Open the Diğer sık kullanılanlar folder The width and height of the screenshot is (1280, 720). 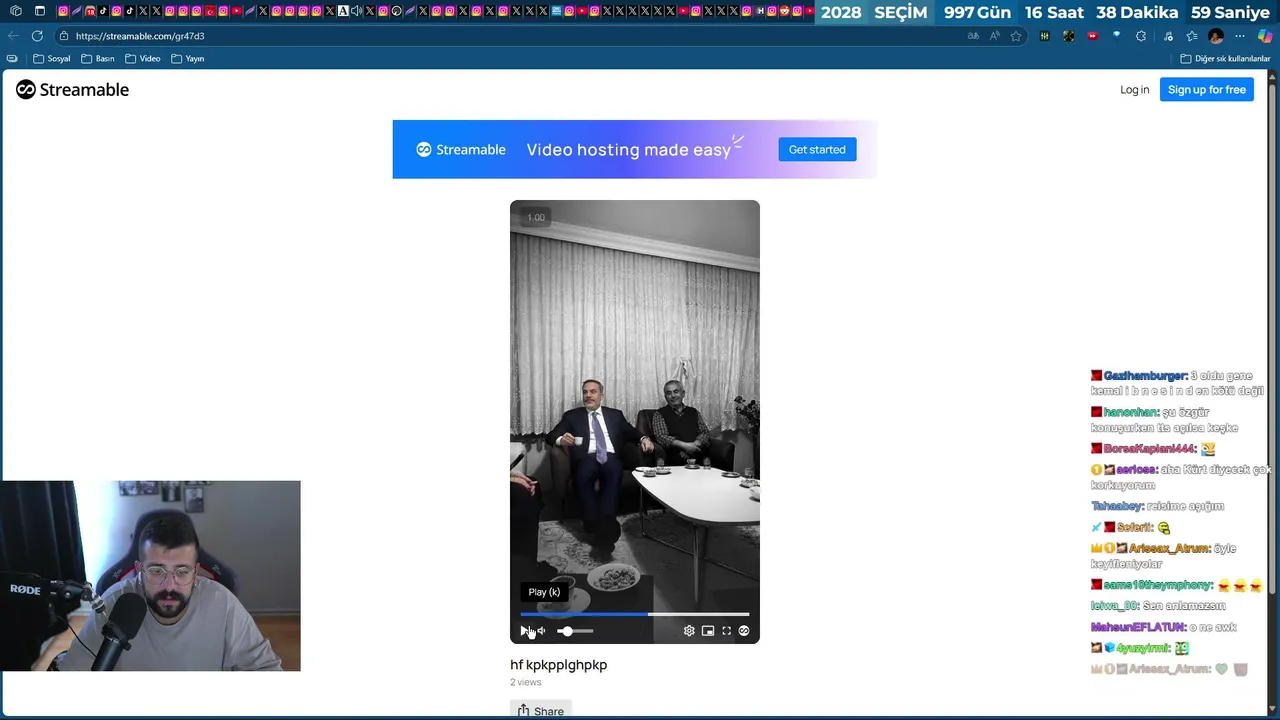tap(1225, 59)
